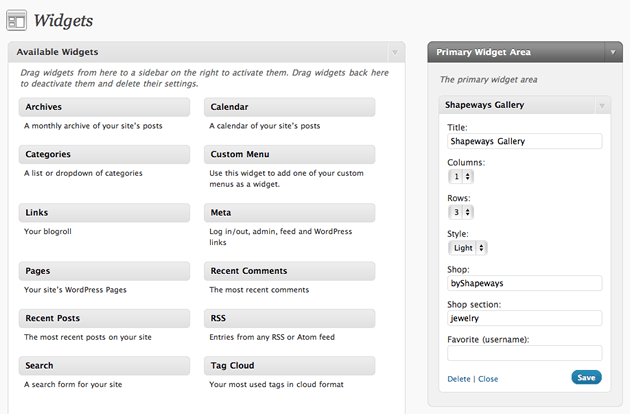Collapse the Available Widgets panel arrow

[395, 52]
